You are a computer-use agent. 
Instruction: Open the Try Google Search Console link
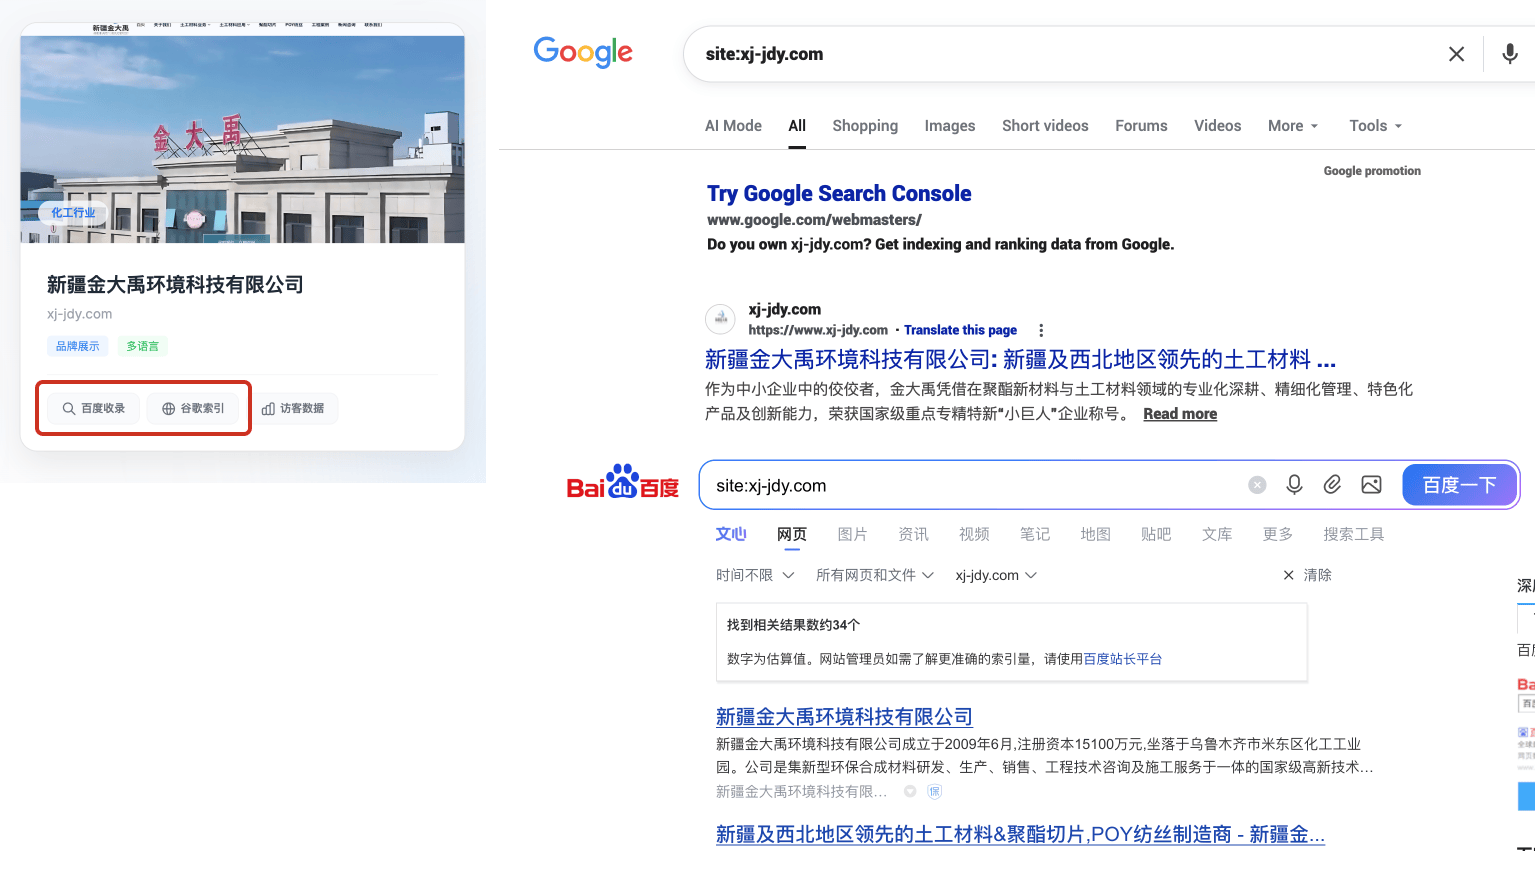(x=838, y=193)
